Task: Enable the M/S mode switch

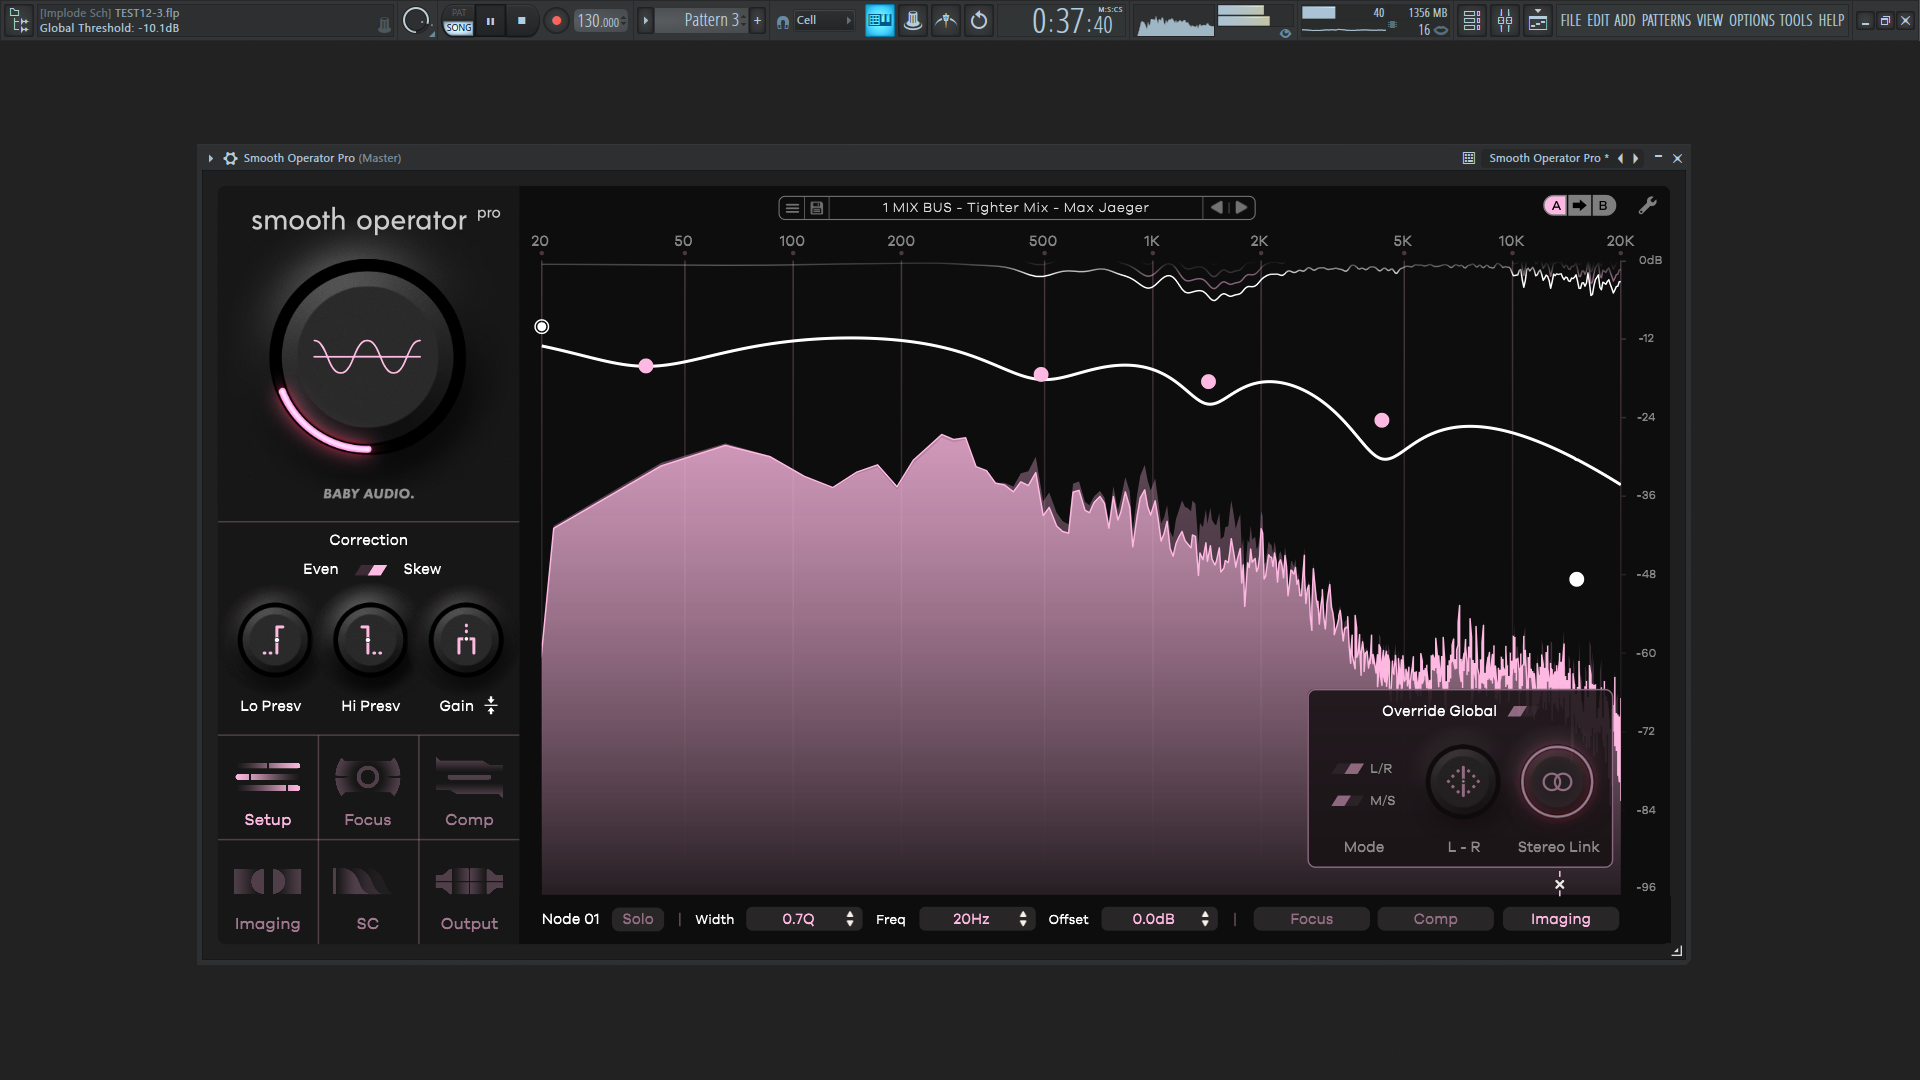Action: 1346,801
